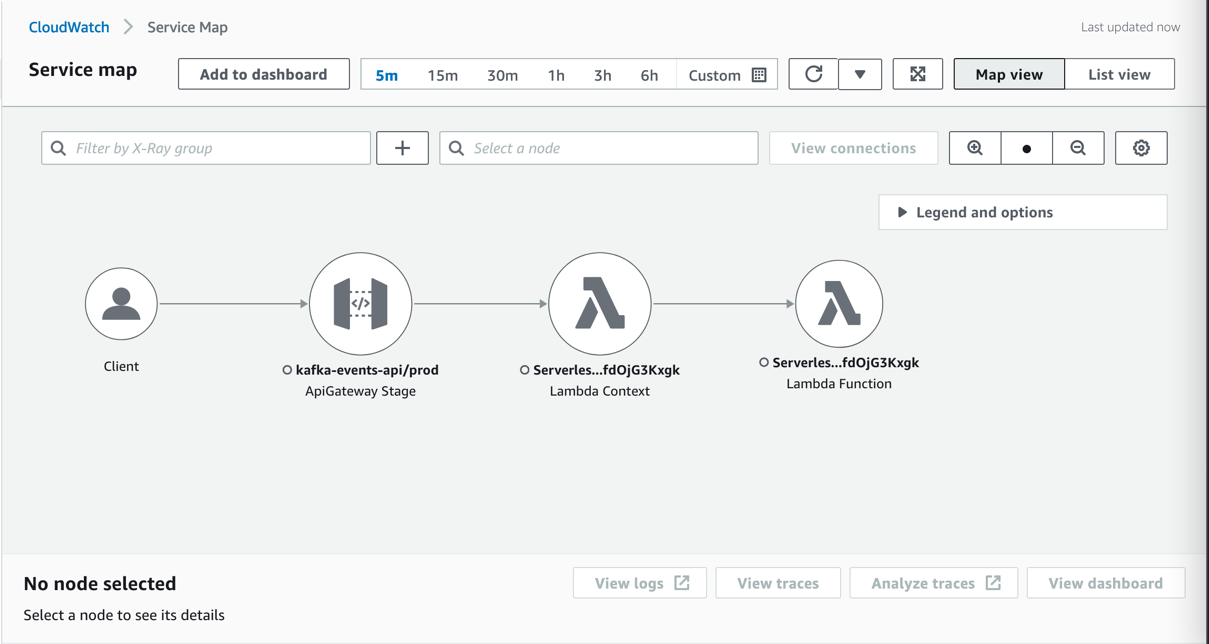Select the kafka-events-api/prod ApiGateway node
Image resolution: width=1209 pixels, height=644 pixels.
point(361,304)
